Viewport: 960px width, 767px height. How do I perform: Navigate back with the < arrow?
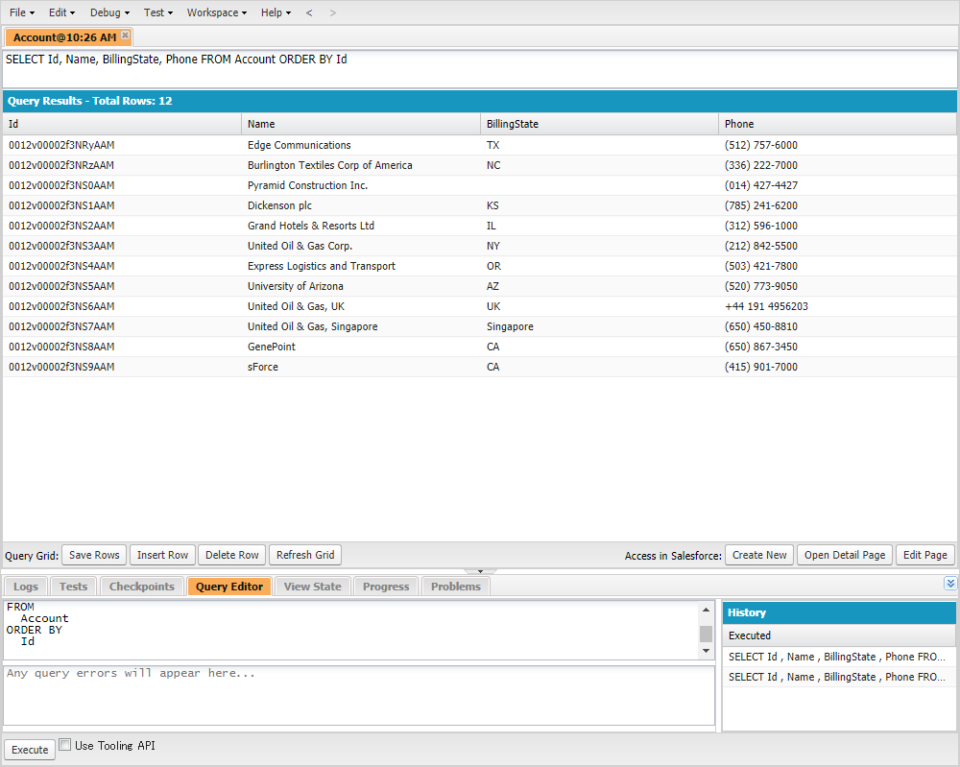pyautogui.click(x=309, y=13)
